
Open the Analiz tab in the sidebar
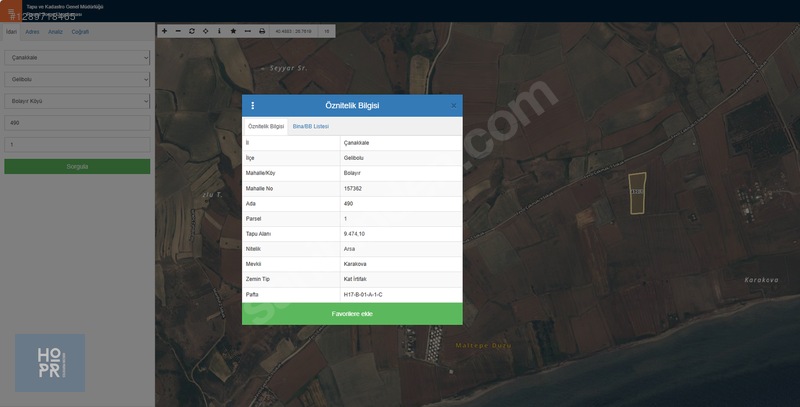(x=55, y=32)
